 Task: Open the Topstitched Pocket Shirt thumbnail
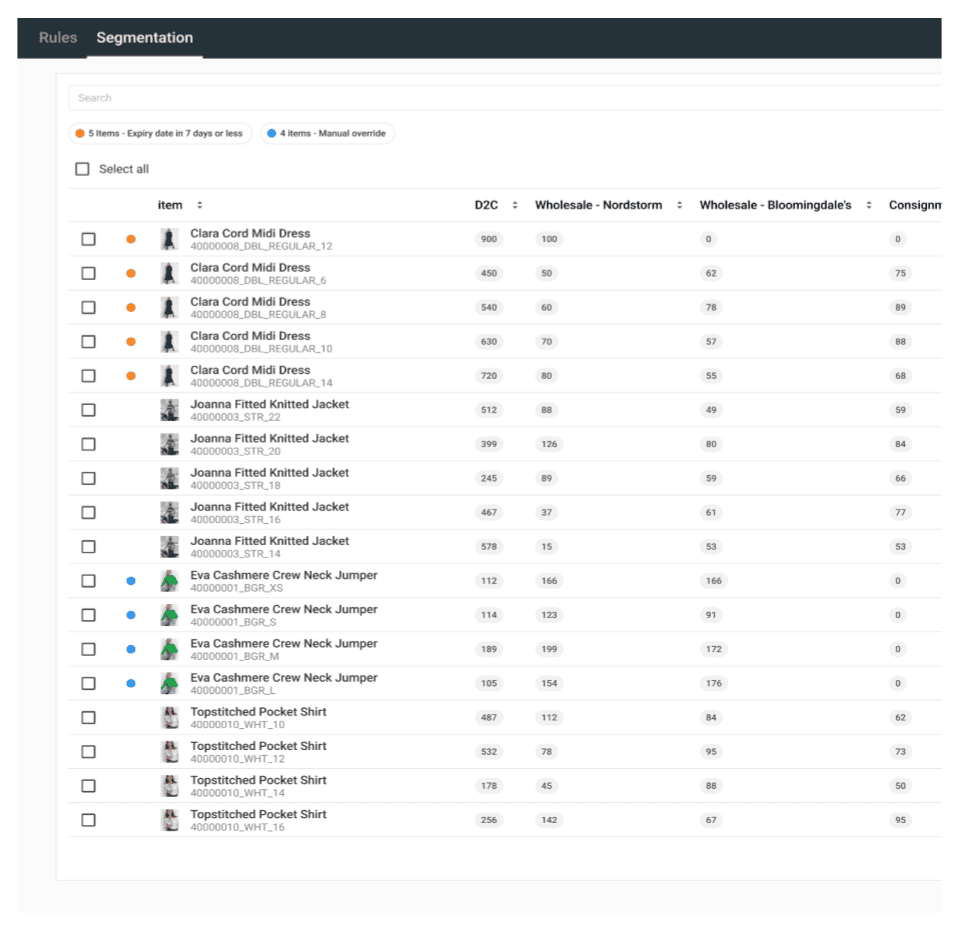pos(169,717)
